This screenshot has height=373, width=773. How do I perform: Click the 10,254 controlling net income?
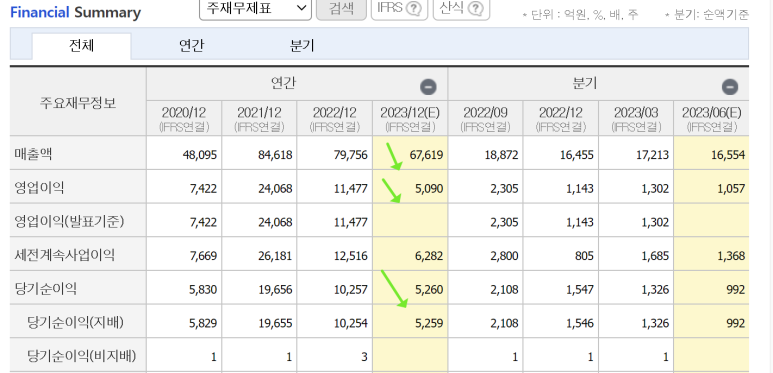(x=351, y=324)
